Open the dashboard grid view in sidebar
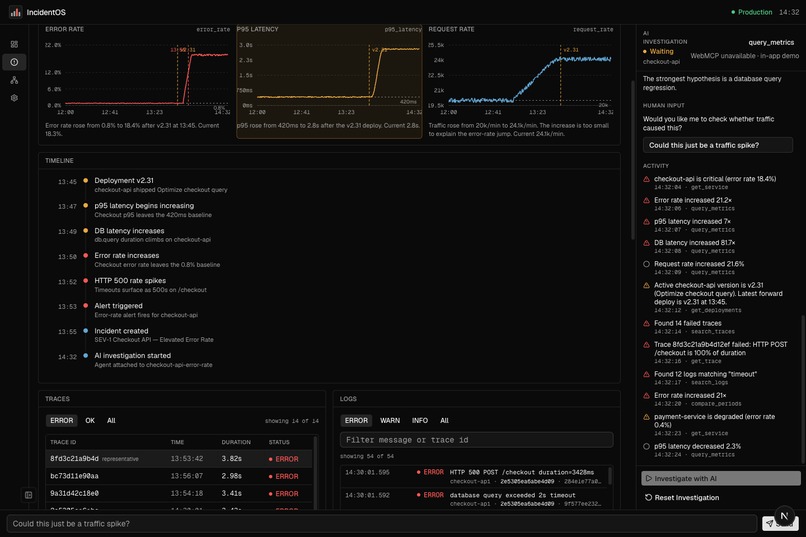The width and height of the screenshot is (806, 537). (x=14, y=44)
